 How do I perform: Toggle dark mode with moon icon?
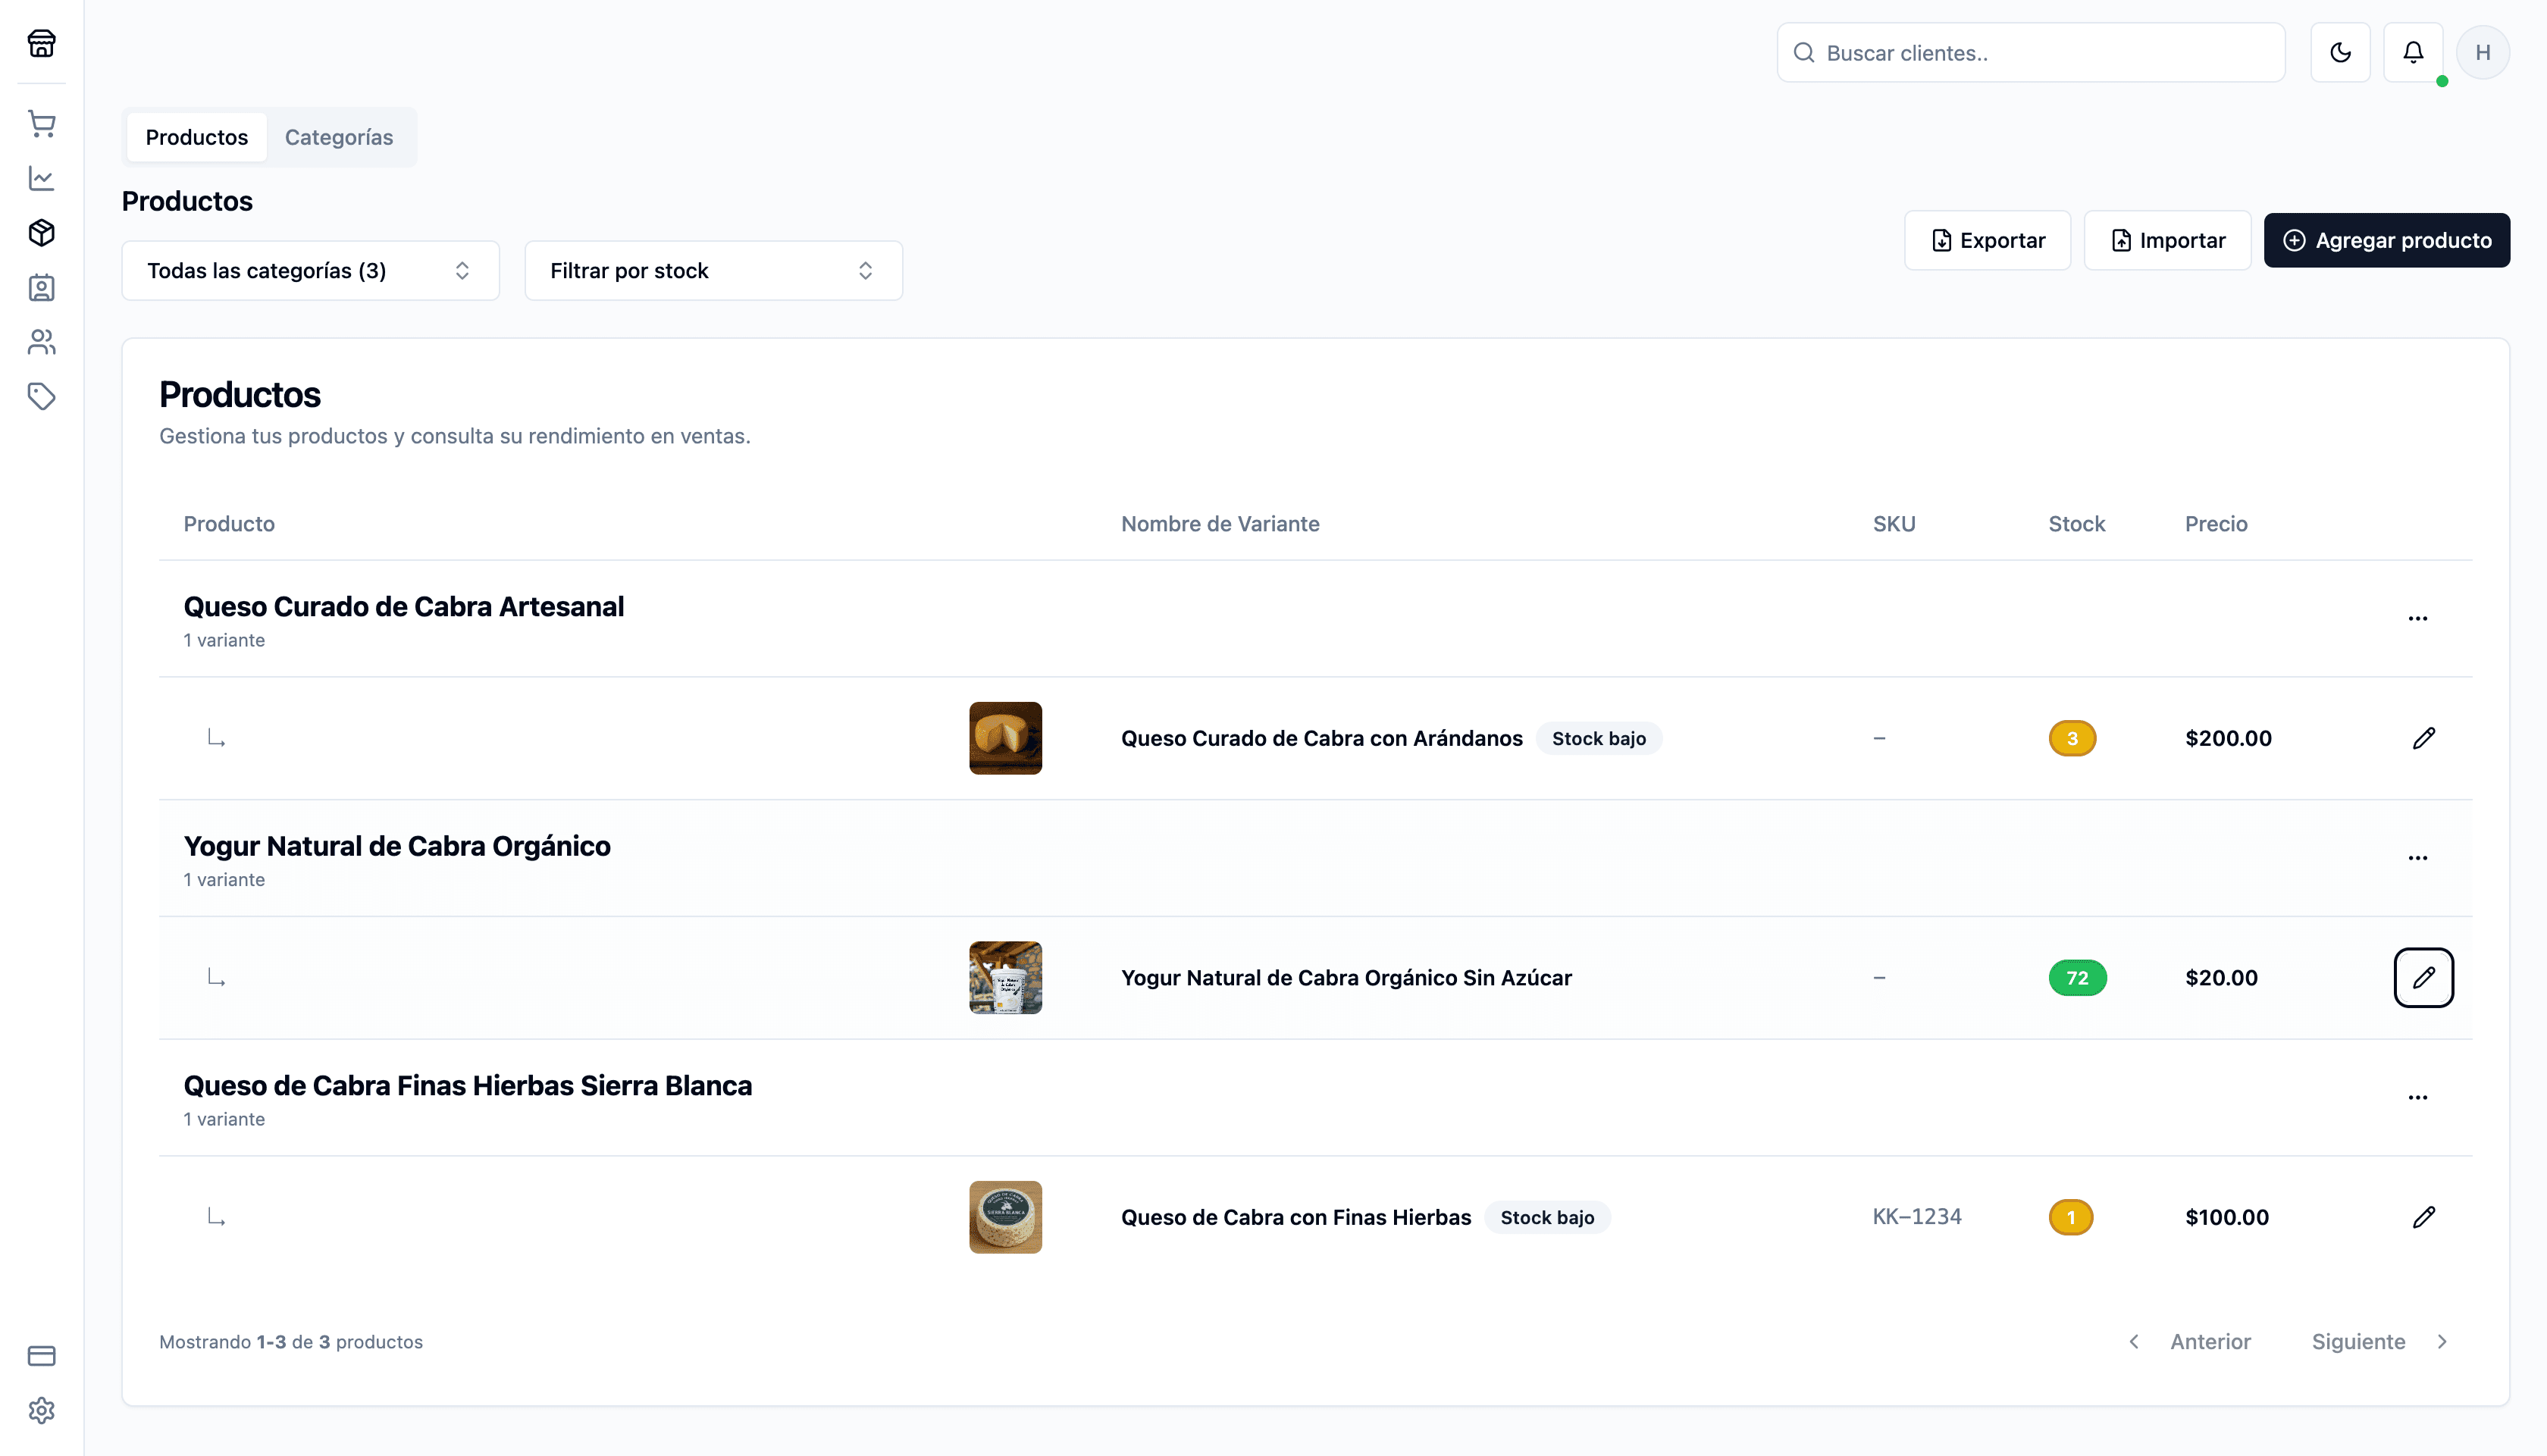[x=2340, y=52]
